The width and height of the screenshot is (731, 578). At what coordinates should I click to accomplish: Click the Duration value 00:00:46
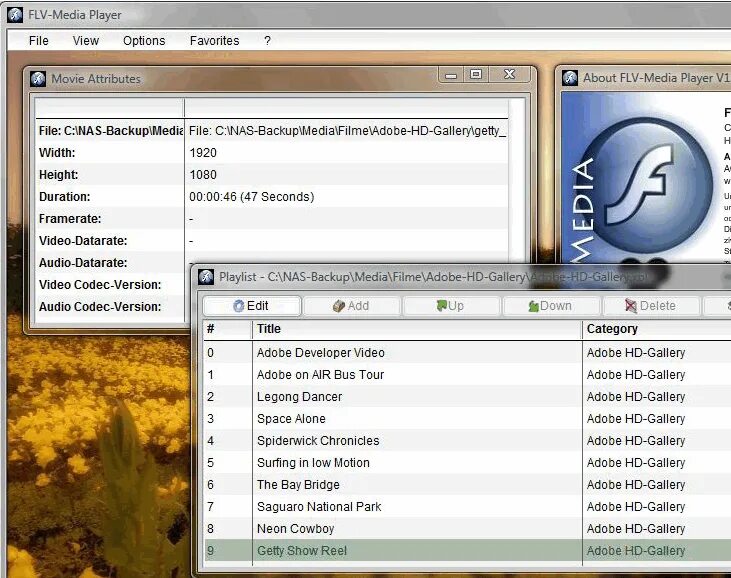251,197
